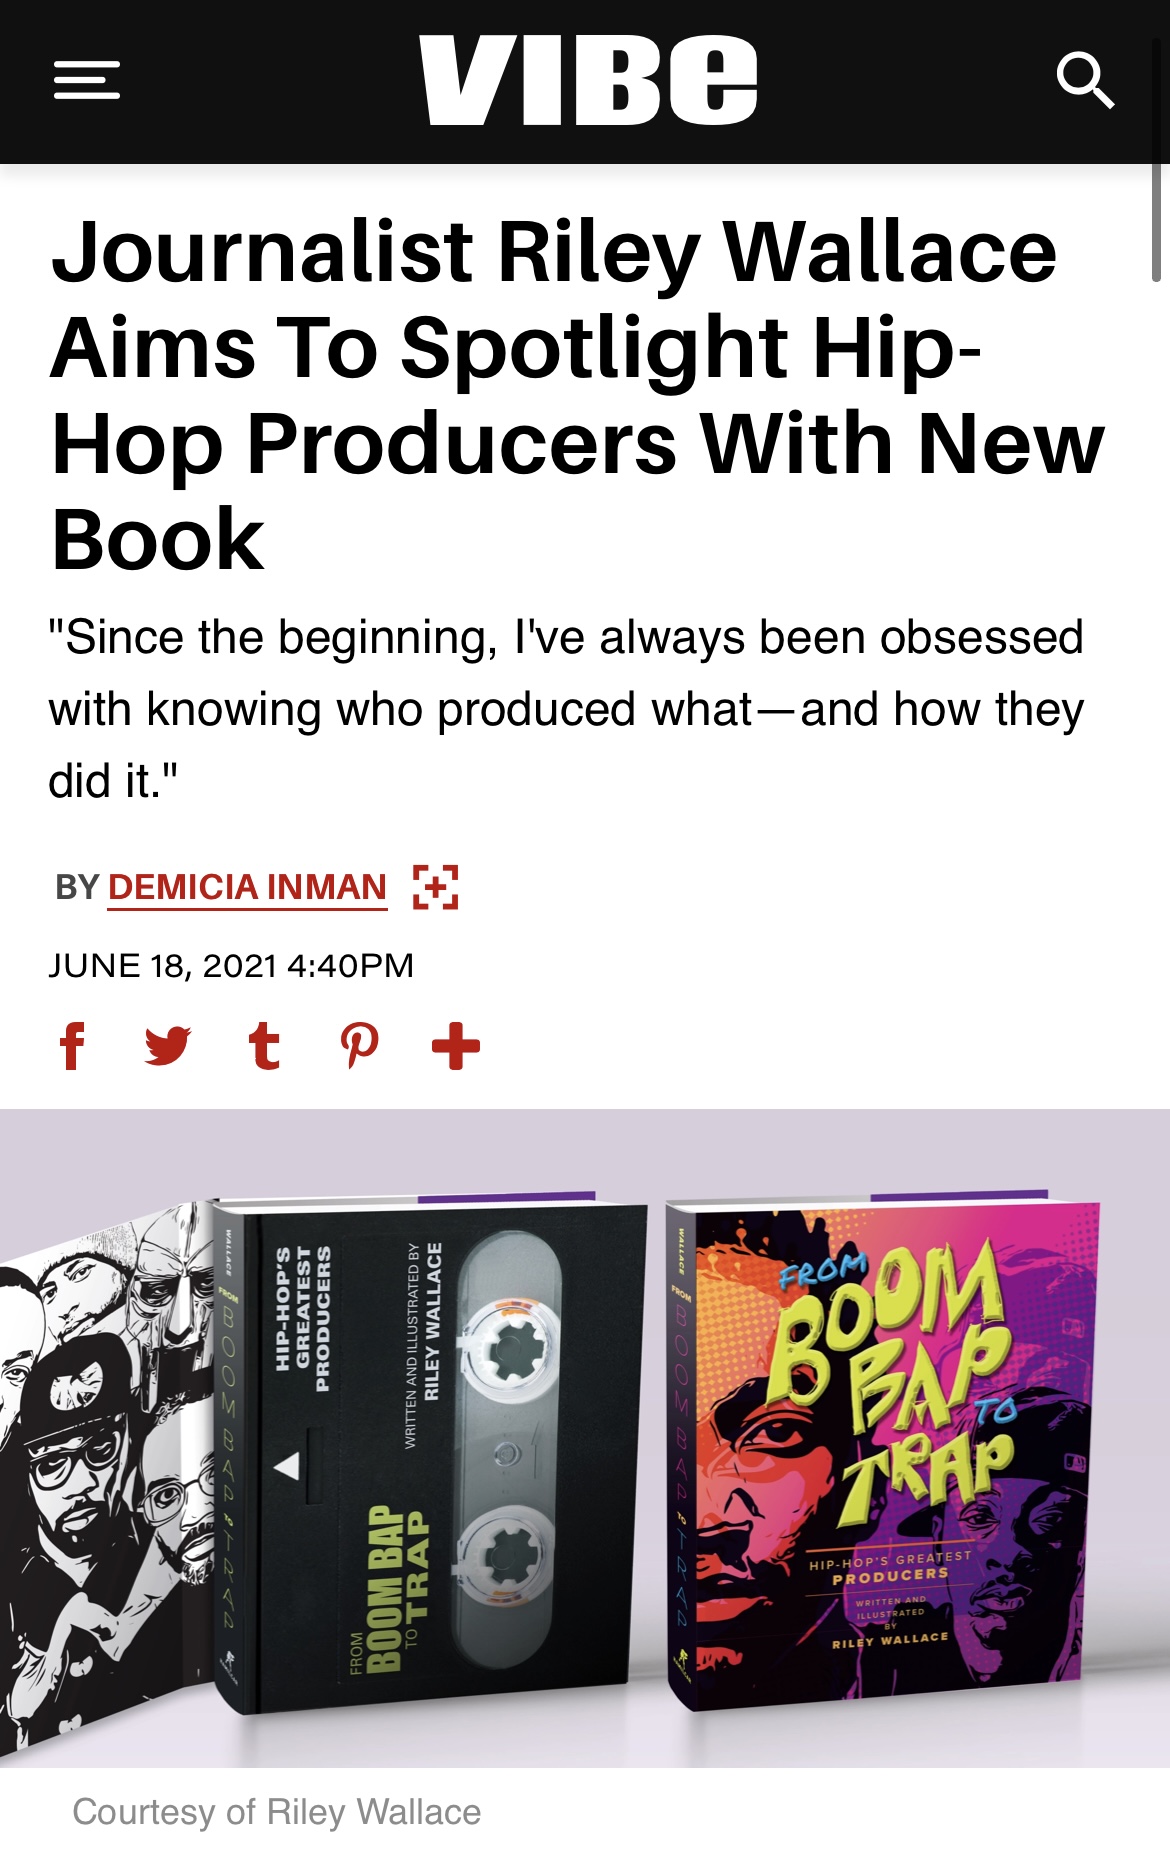Image resolution: width=1170 pixels, height=1867 pixels.
Task: Open author Demicia Inman's page
Action: click(x=247, y=887)
